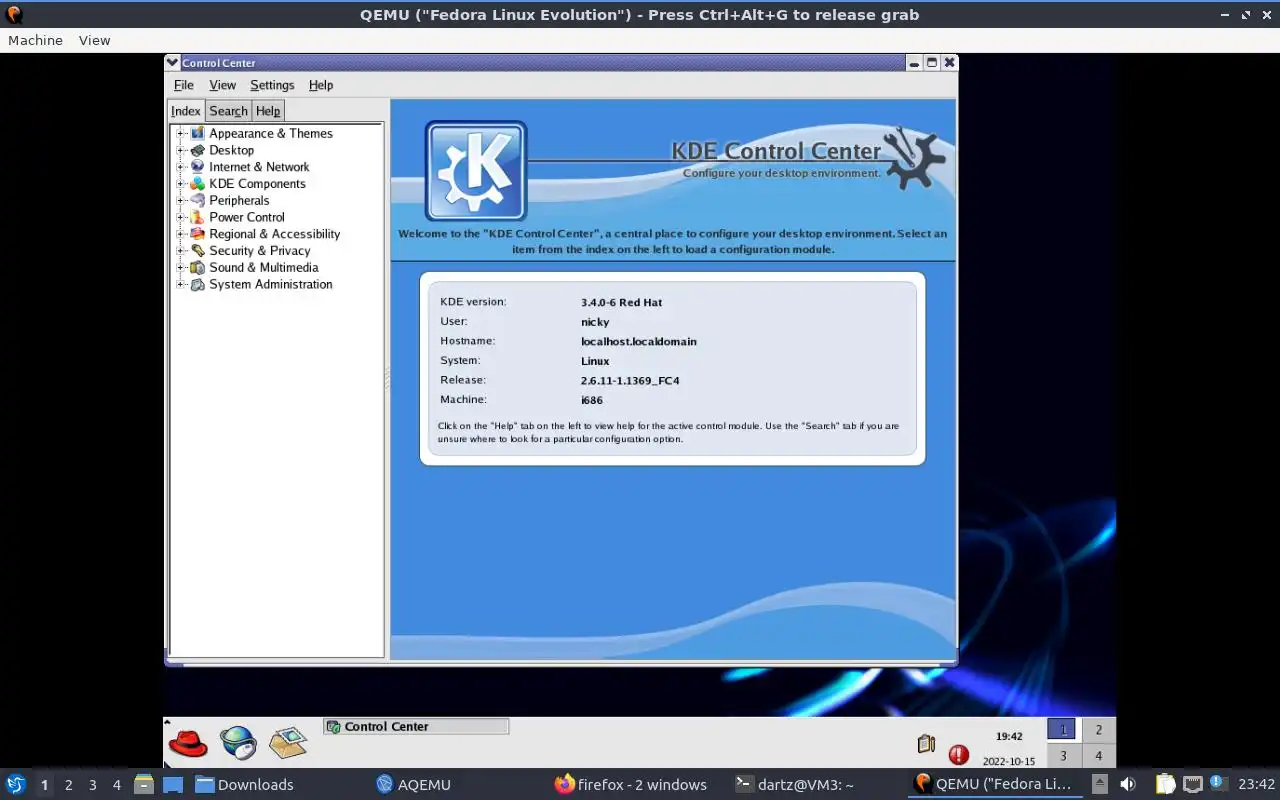The height and width of the screenshot is (800, 1280).
Task: Click the host network tray icon
Action: (1192, 784)
